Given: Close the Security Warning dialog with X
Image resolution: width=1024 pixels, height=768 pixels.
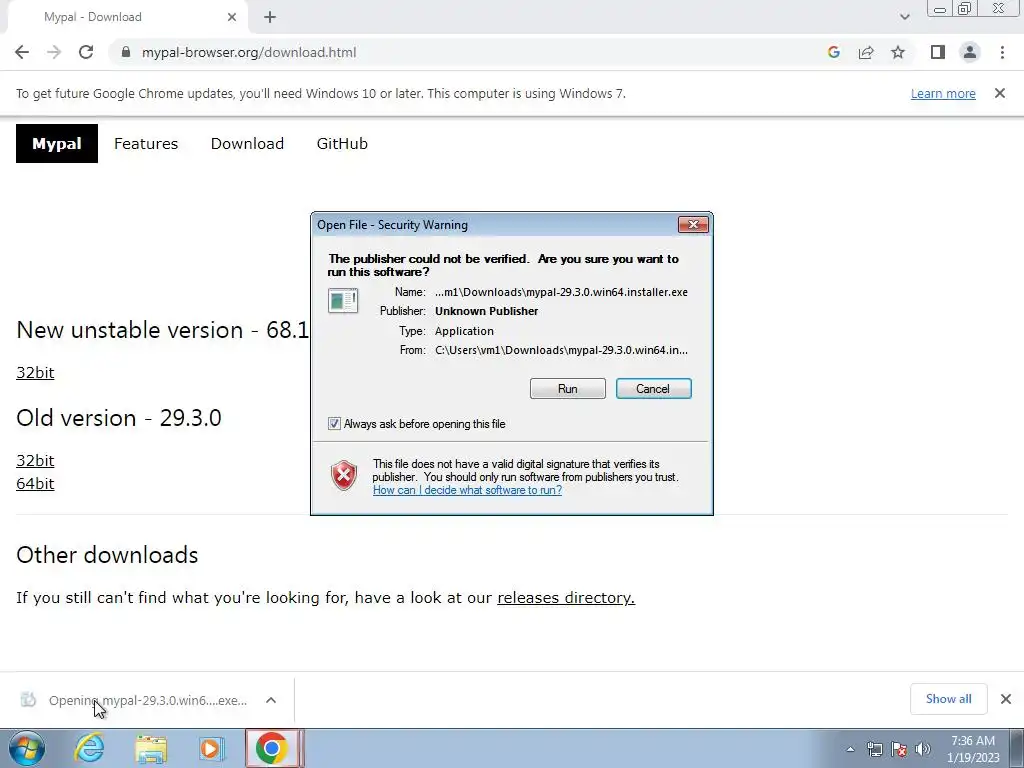Looking at the screenshot, I should click(693, 225).
